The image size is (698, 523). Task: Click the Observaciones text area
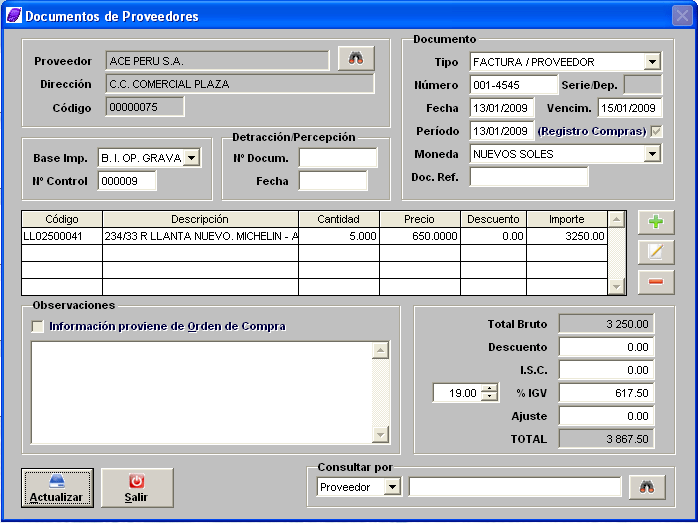pos(202,393)
